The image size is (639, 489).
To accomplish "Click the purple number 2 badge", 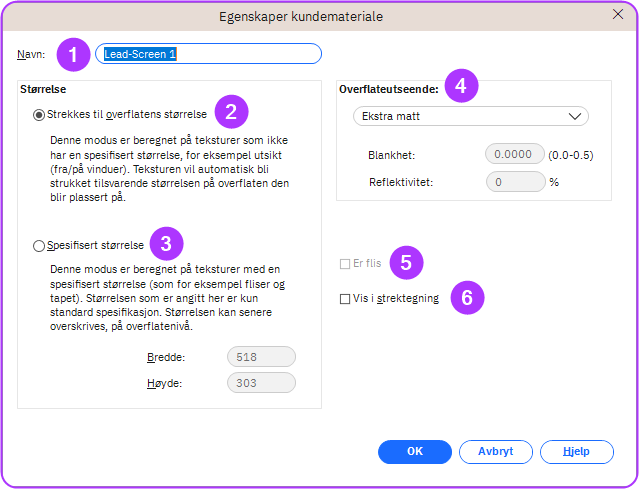I will point(231,112).
